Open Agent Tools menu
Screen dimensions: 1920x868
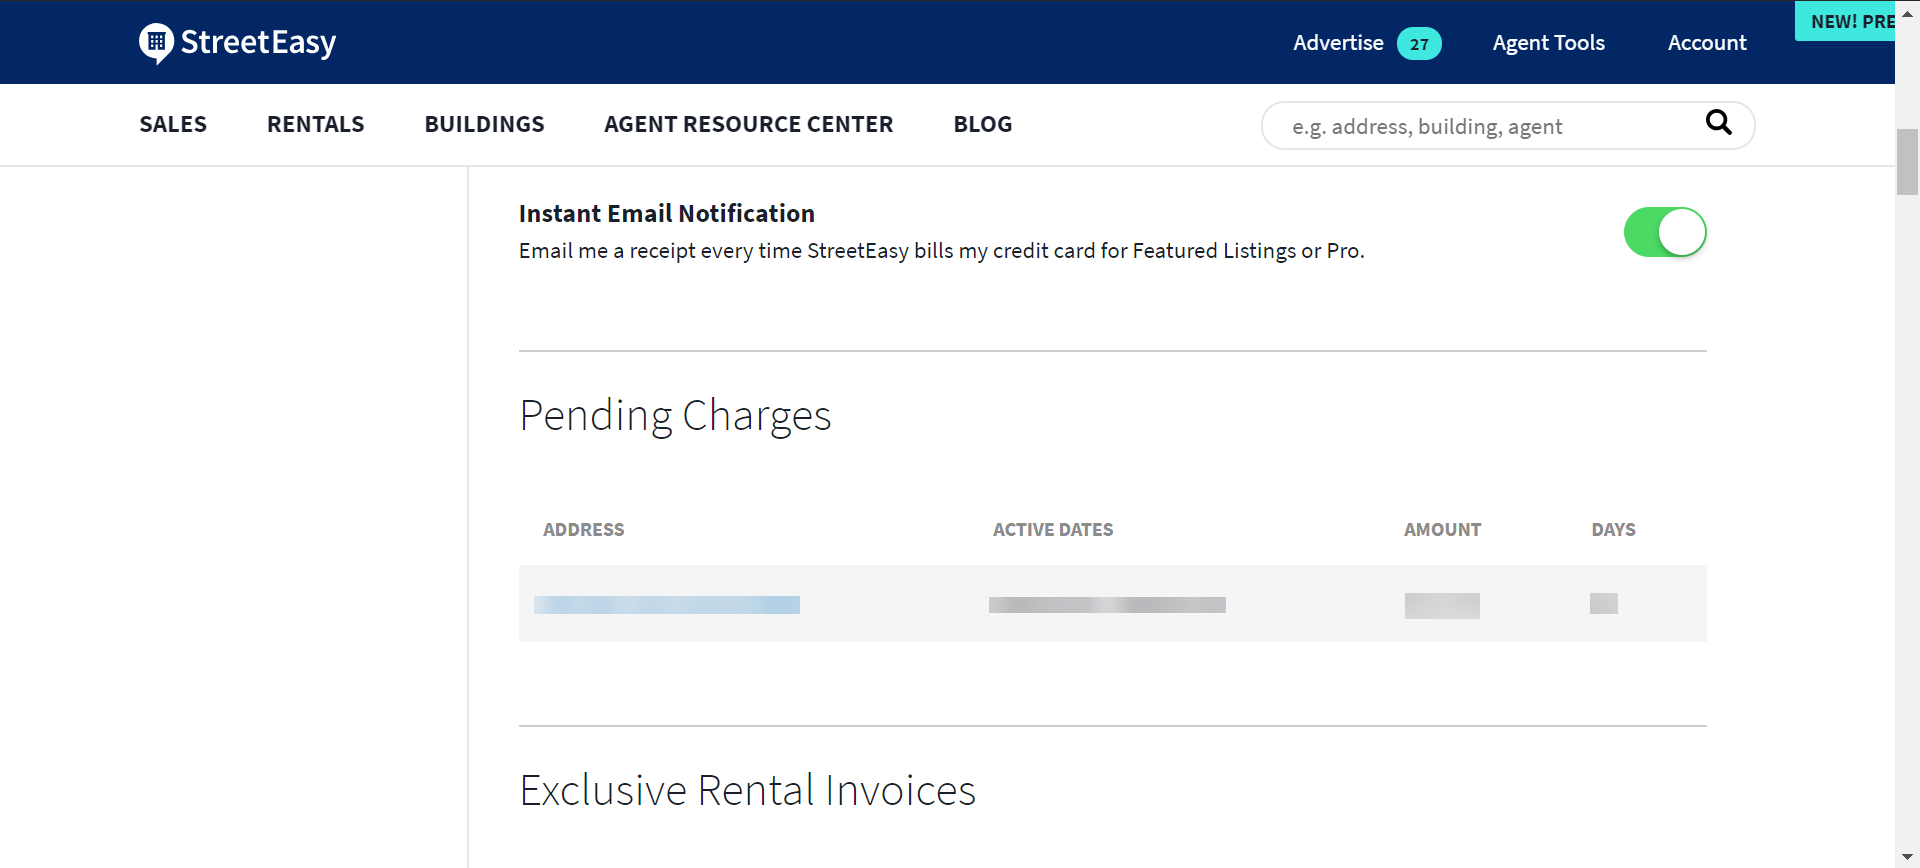coord(1548,43)
